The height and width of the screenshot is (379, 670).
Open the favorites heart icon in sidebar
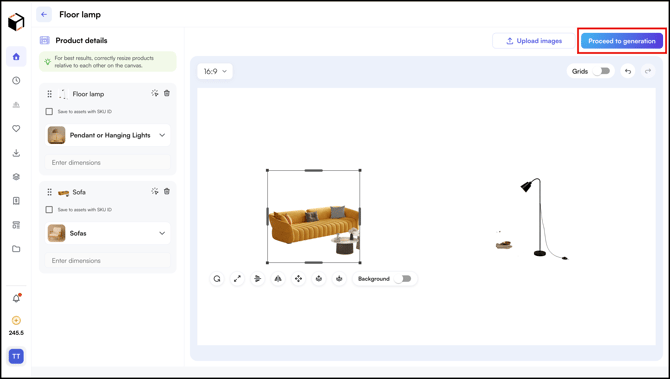pos(16,129)
